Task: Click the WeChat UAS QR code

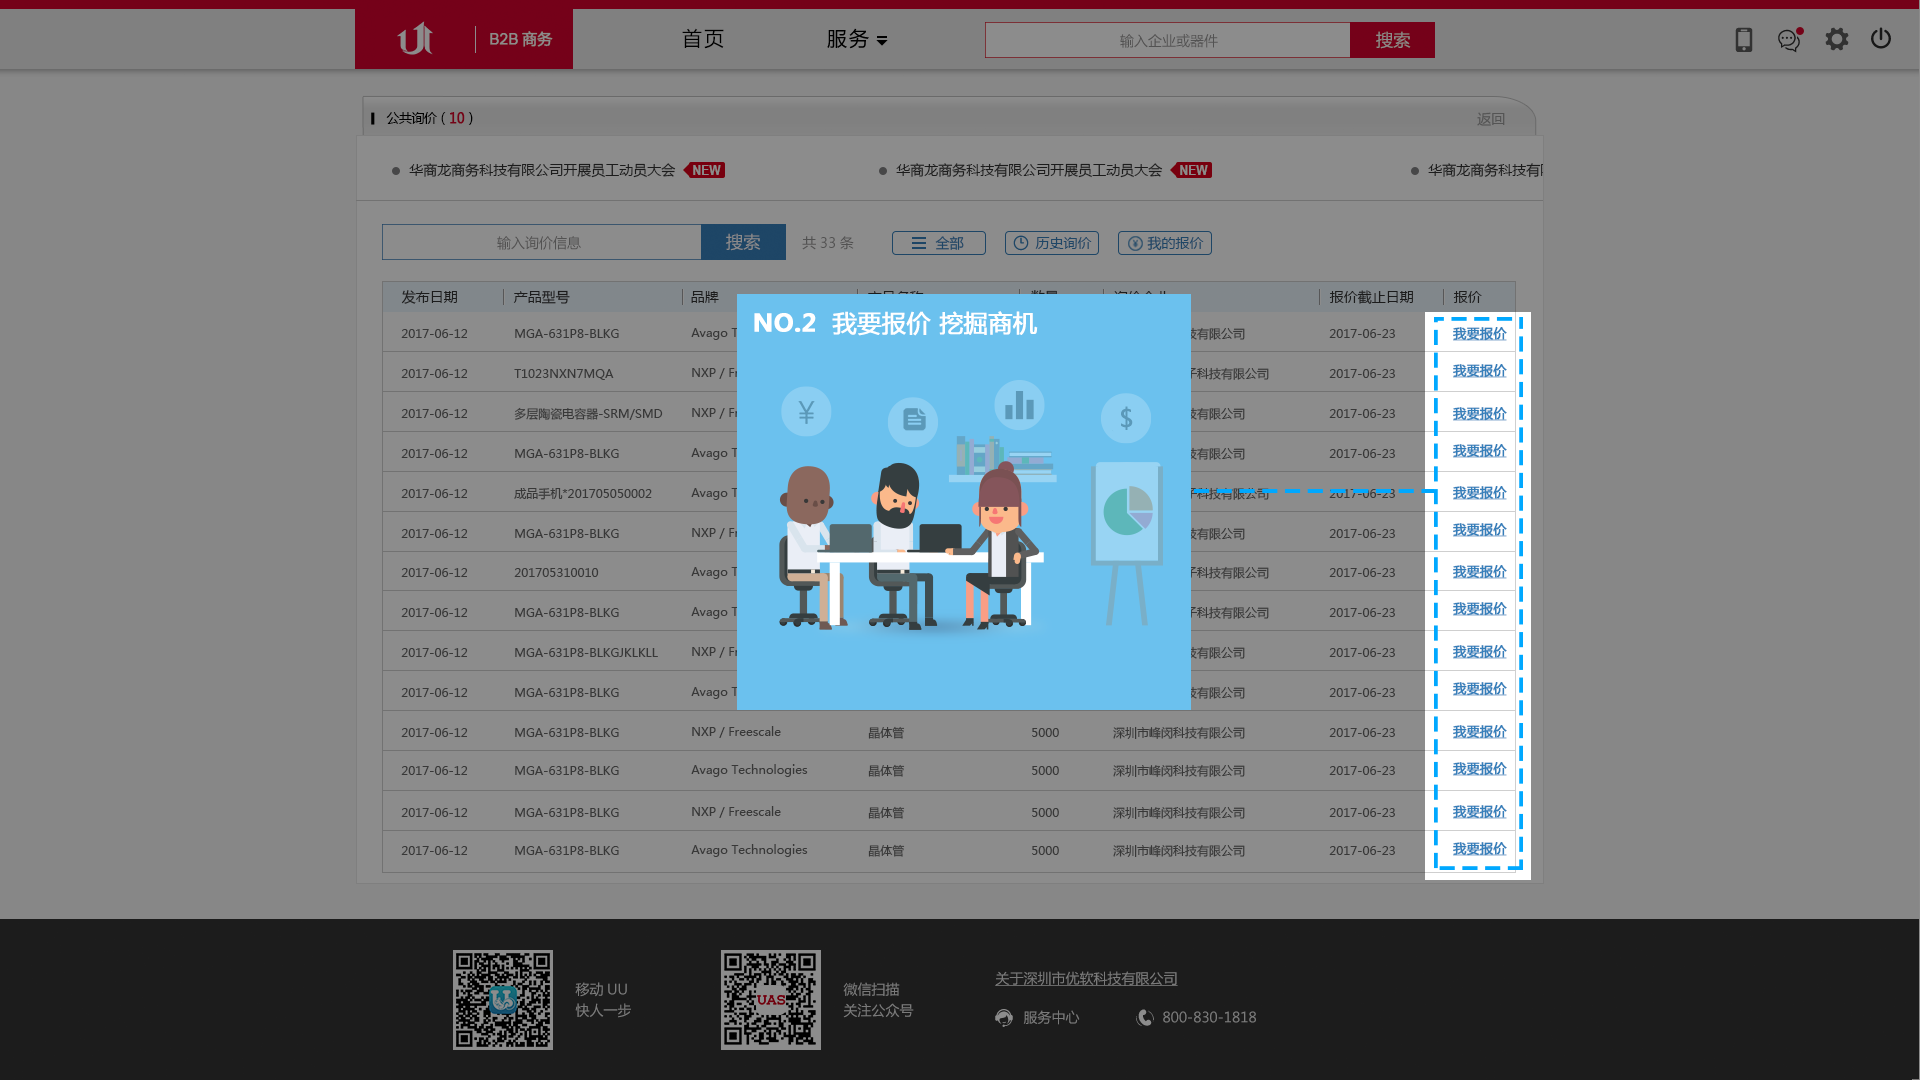Action: pos(771,1000)
